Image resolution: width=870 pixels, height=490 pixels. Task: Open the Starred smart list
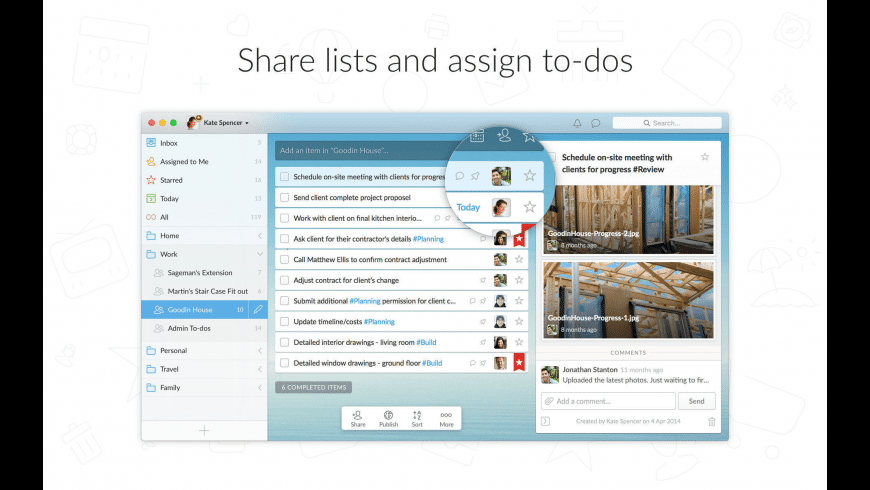pos(204,180)
